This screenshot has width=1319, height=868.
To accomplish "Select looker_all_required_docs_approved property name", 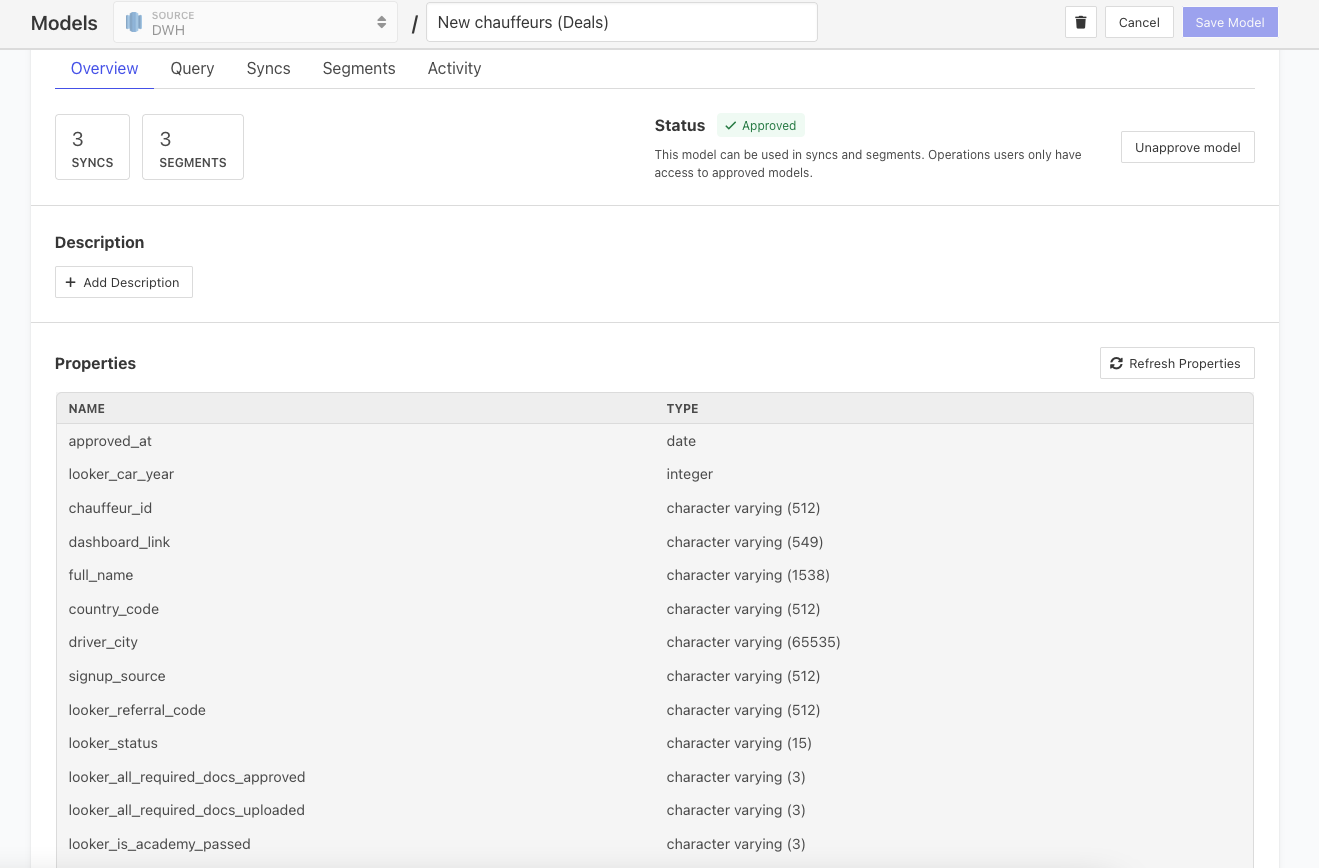I will click(x=187, y=777).
